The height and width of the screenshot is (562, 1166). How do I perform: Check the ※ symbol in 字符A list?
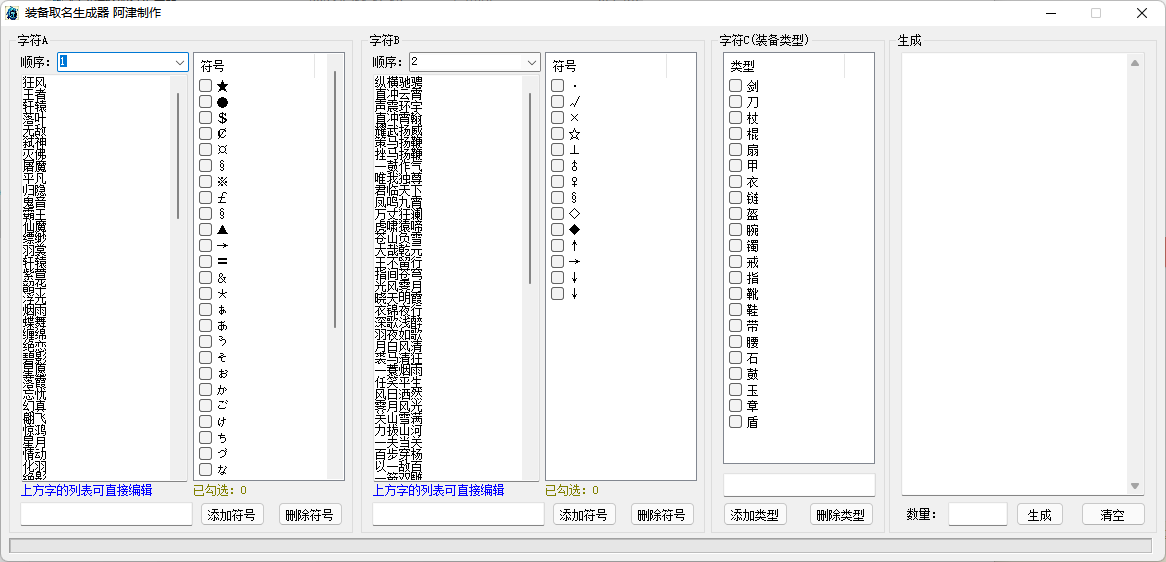(x=205, y=181)
